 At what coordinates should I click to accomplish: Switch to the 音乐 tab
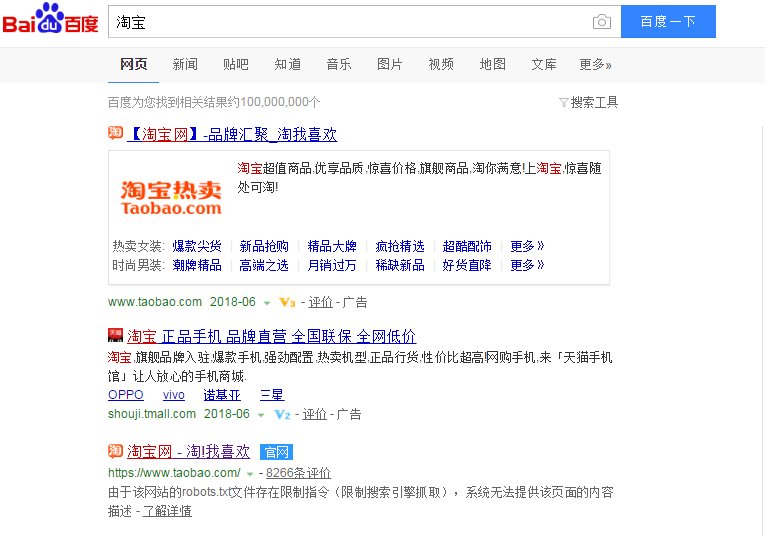[x=339, y=64]
